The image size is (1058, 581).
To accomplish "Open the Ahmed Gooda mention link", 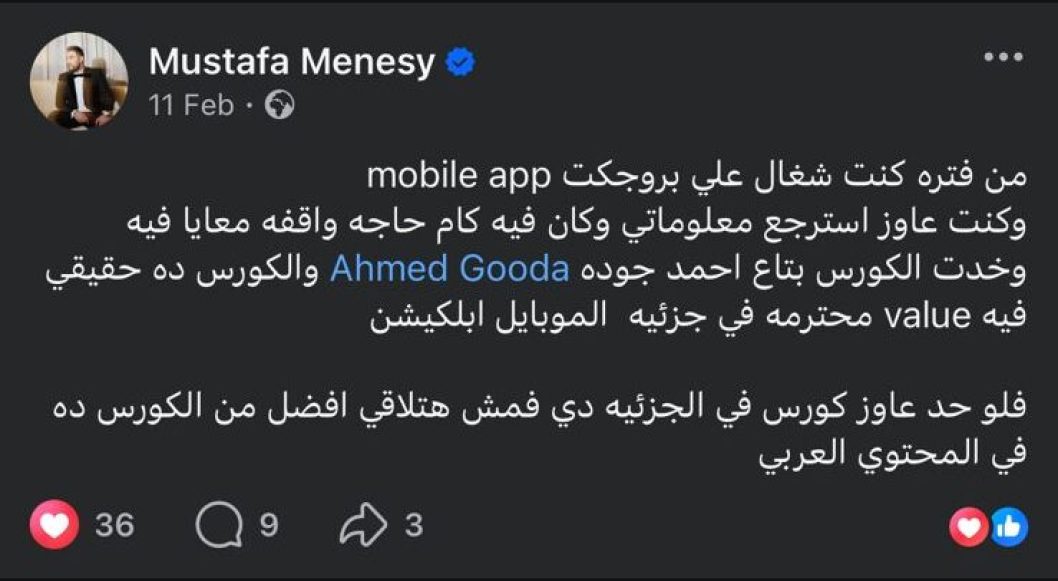I will click(x=449, y=269).
